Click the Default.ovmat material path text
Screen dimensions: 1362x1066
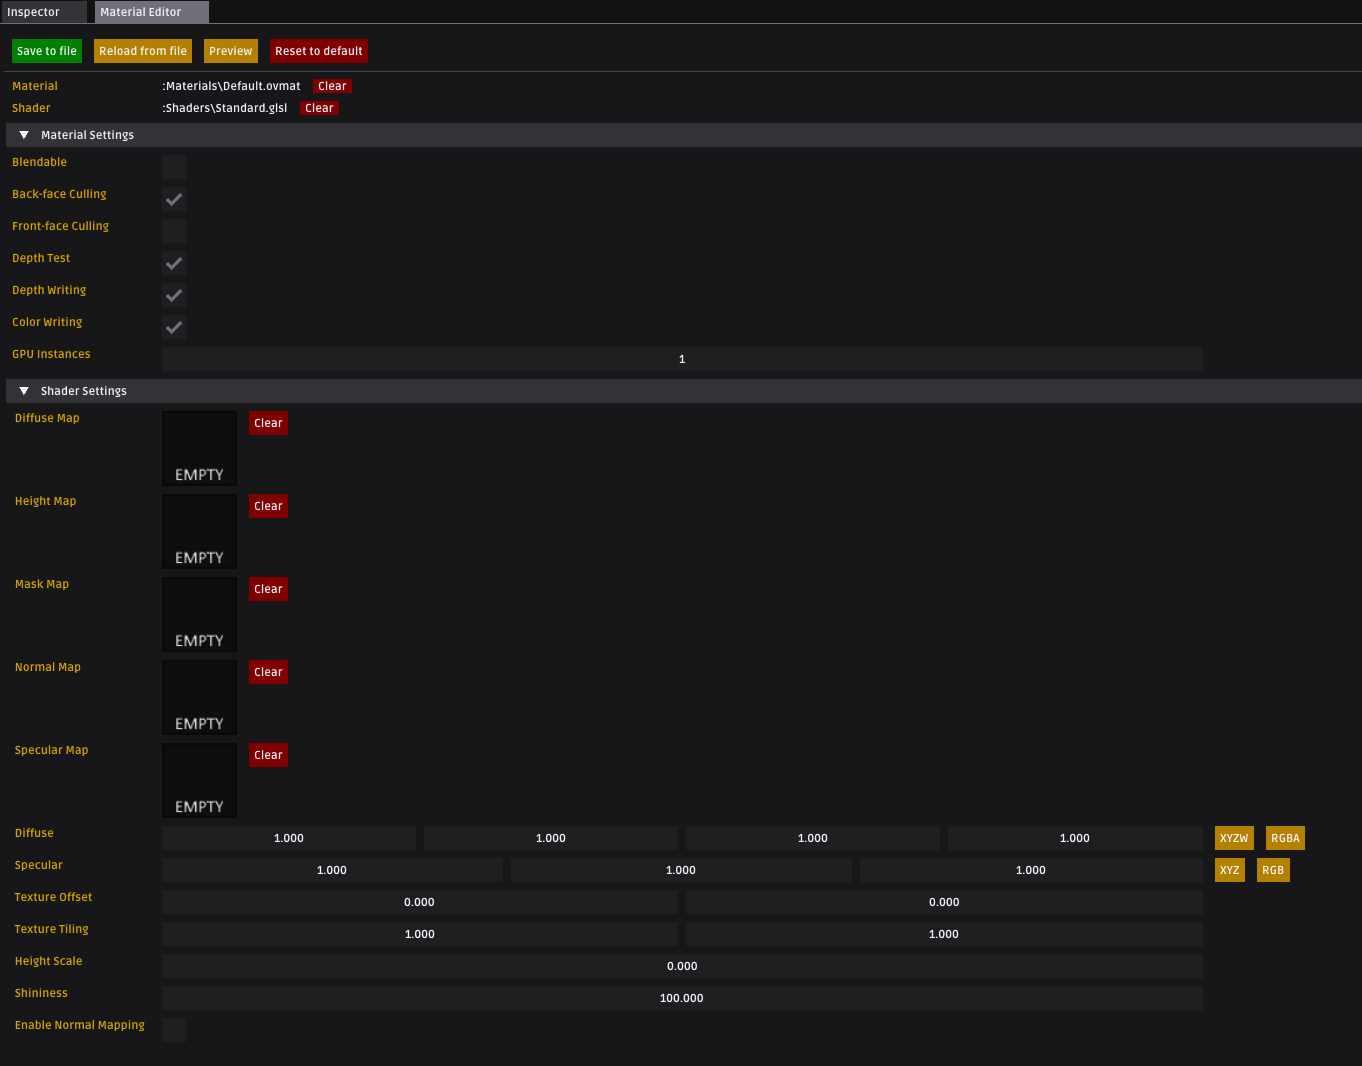[x=231, y=86]
